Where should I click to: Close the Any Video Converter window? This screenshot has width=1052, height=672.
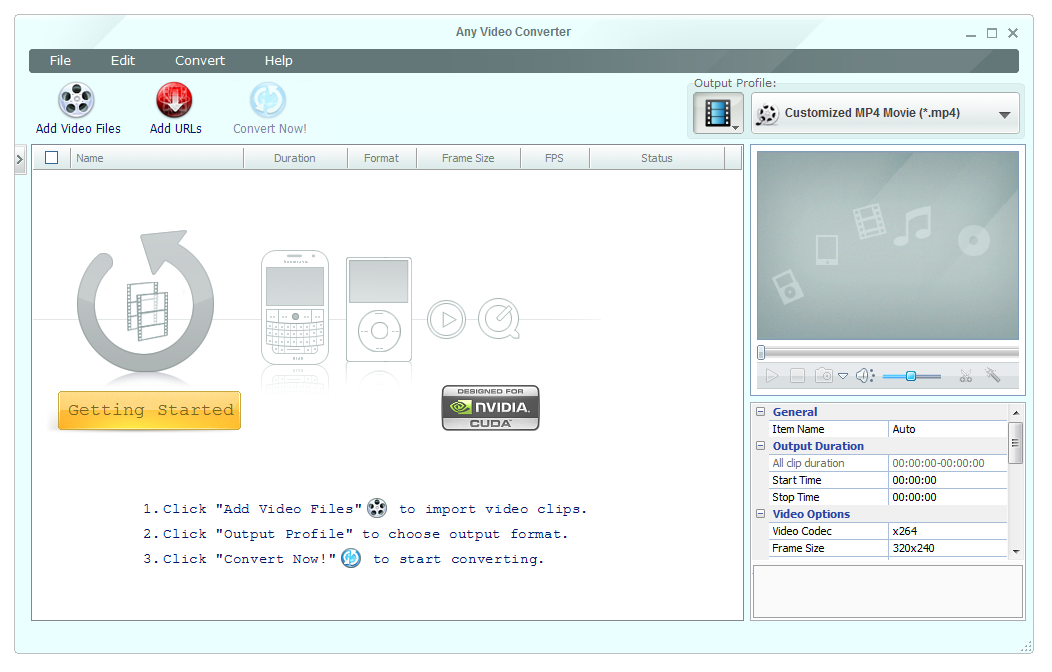pyautogui.click(x=1013, y=33)
